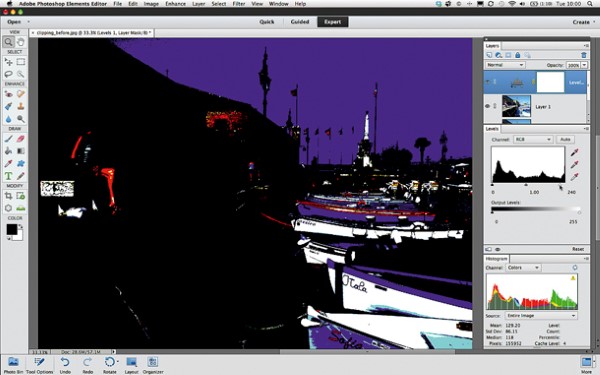
Task: Select the Zoom tool in the View section
Action: tap(8, 42)
